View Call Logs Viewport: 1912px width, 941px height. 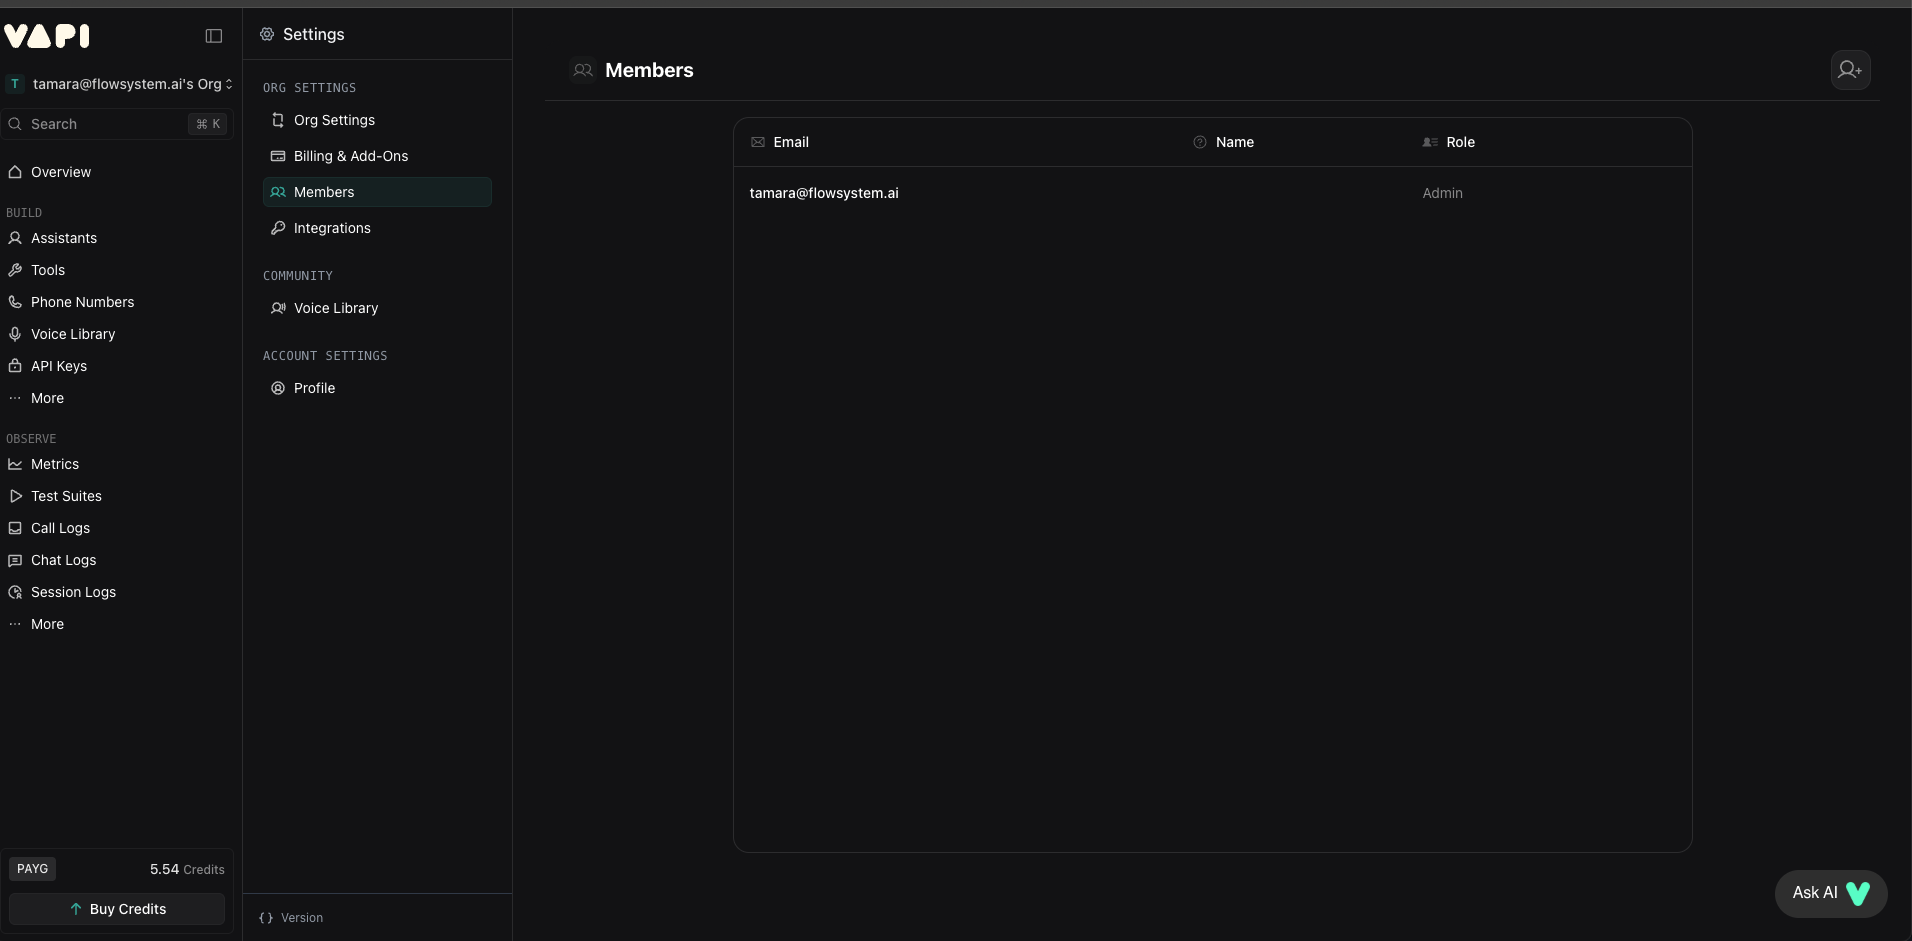point(60,527)
